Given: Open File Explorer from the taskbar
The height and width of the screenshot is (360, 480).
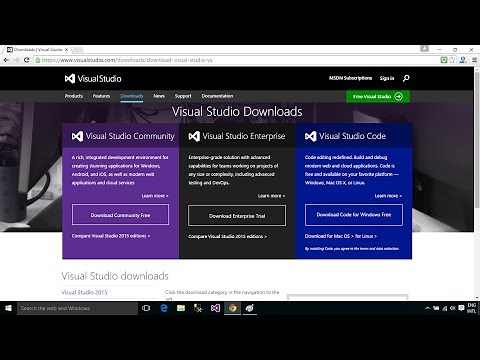Looking at the screenshot, I should click(181, 308).
